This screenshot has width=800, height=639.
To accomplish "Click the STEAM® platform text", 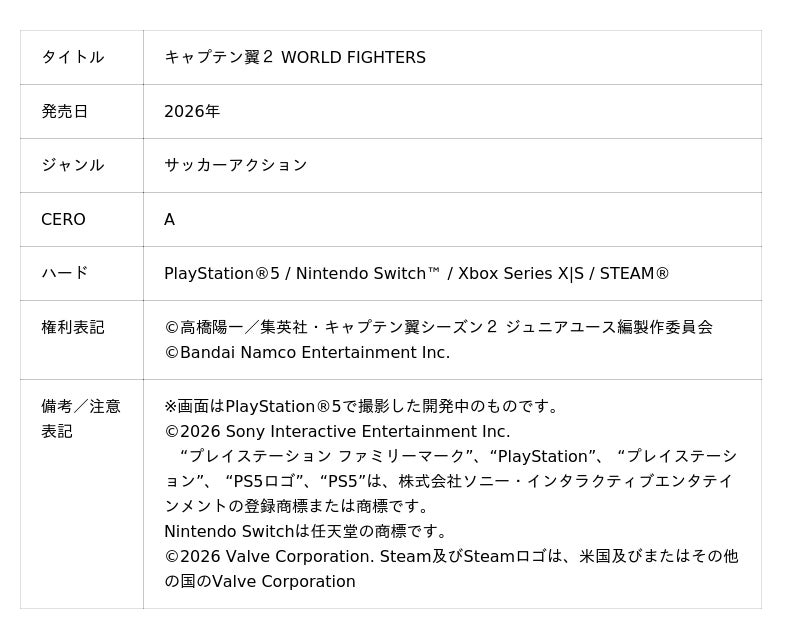I will (x=635, y=274).
